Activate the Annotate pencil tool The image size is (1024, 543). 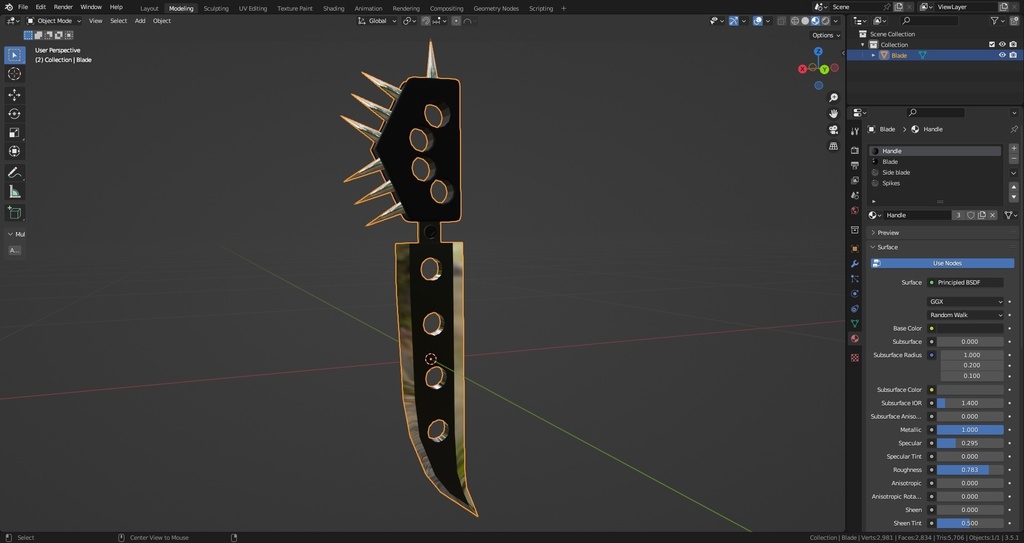14,173
